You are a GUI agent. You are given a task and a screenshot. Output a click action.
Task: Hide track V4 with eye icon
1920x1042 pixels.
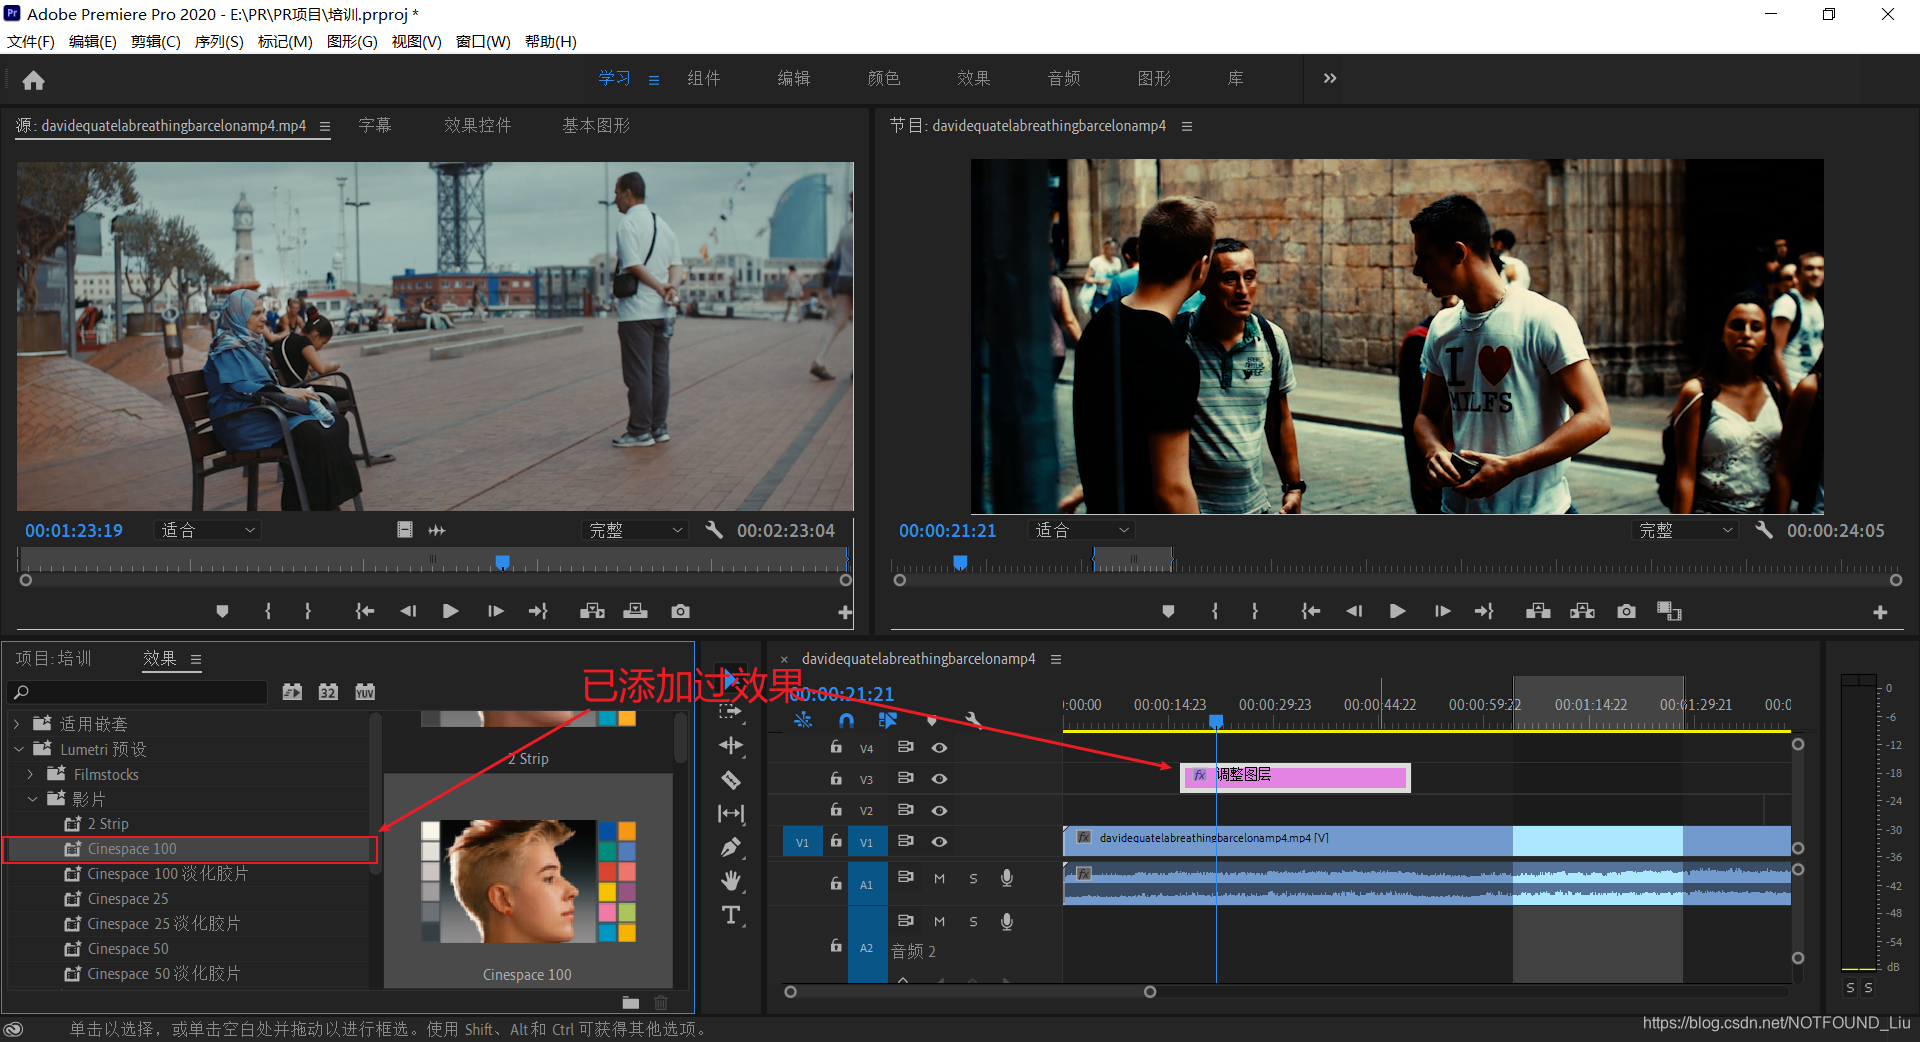(x=940, y=748)
